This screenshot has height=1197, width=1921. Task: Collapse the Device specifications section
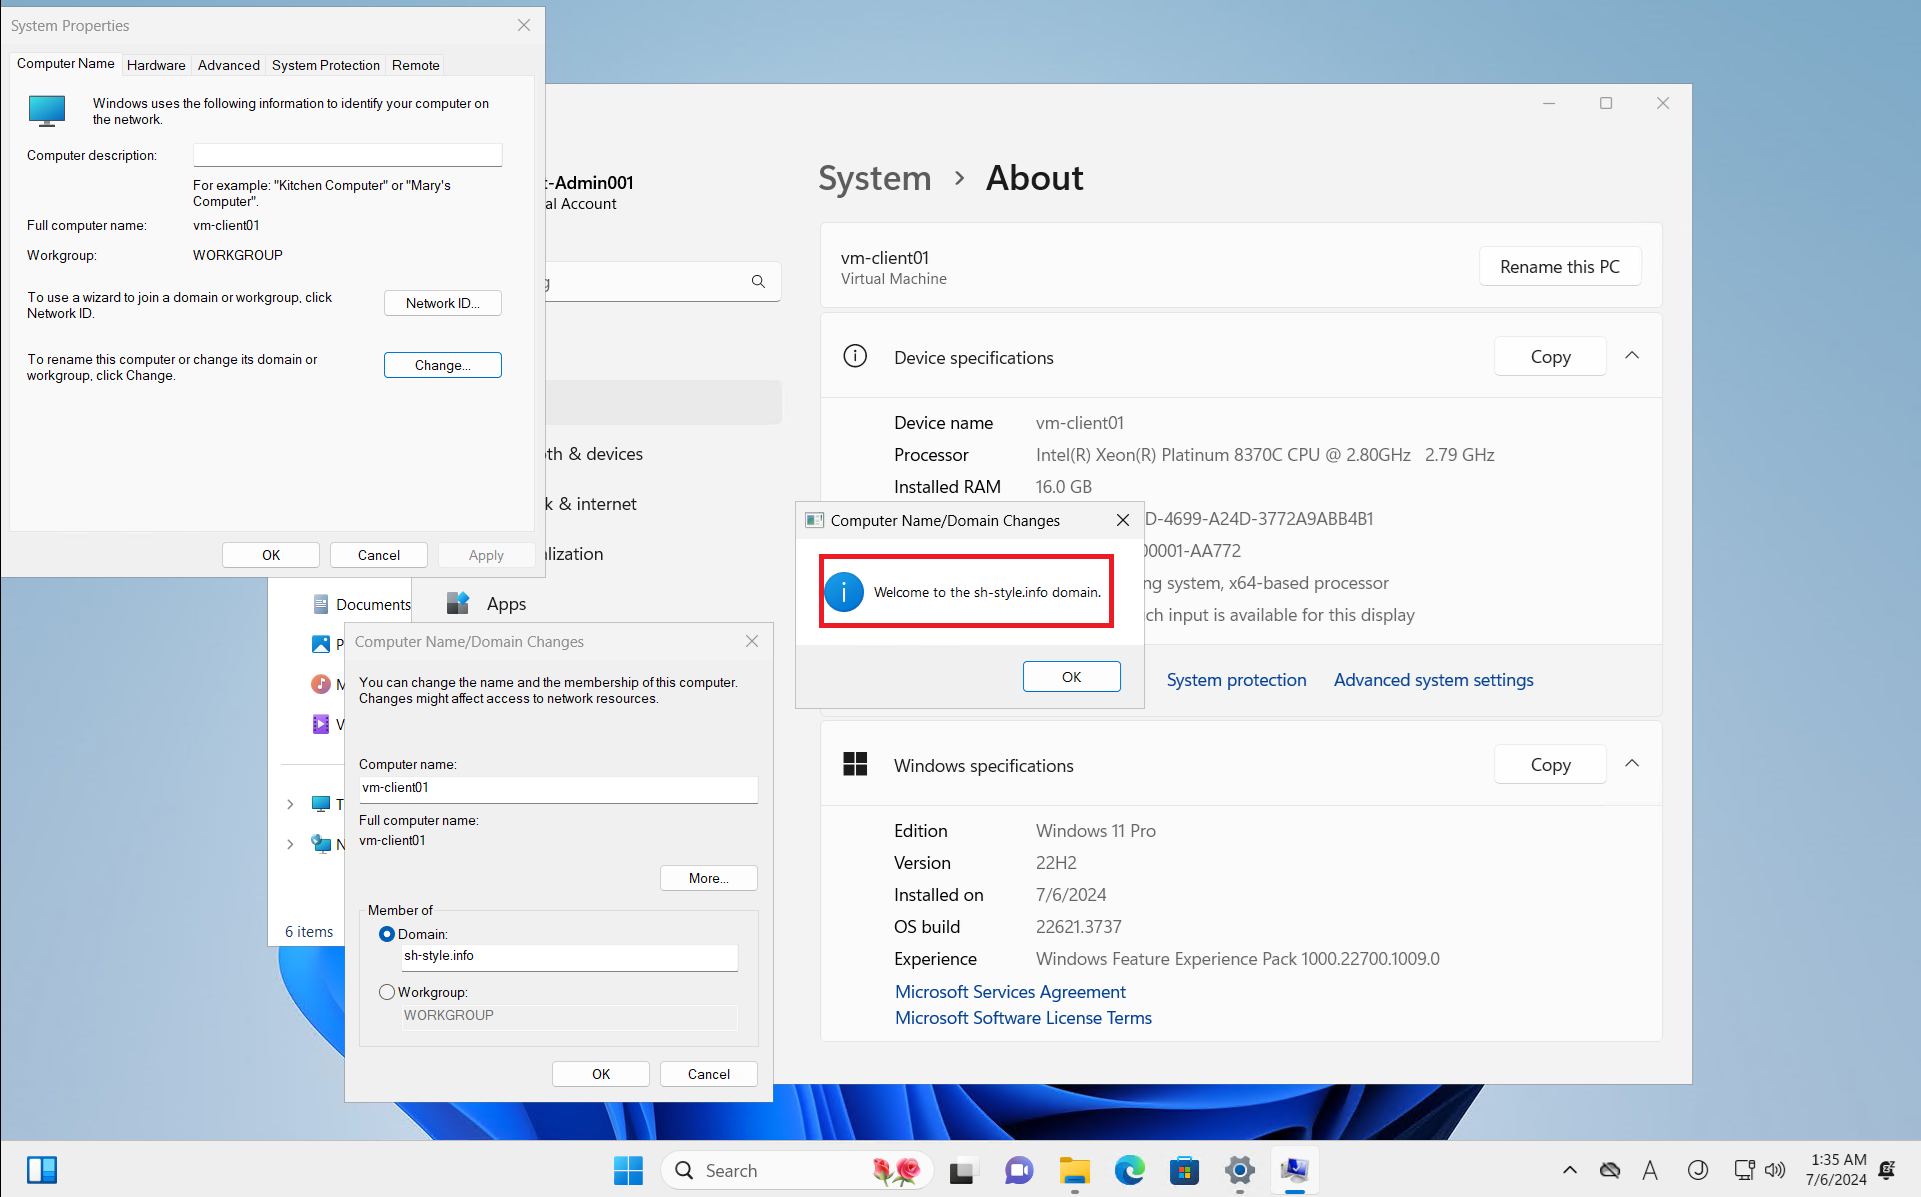1632,356
